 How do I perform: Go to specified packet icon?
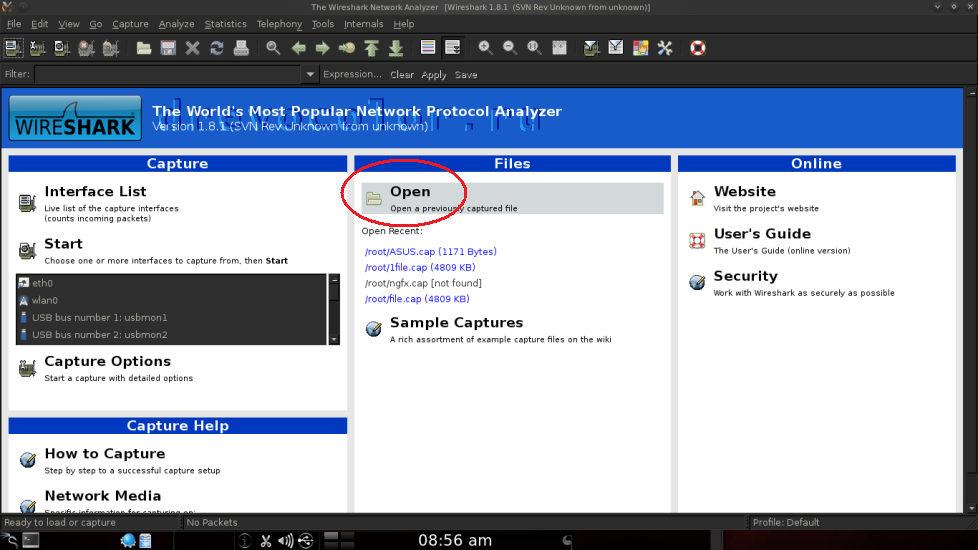point(347,48)
